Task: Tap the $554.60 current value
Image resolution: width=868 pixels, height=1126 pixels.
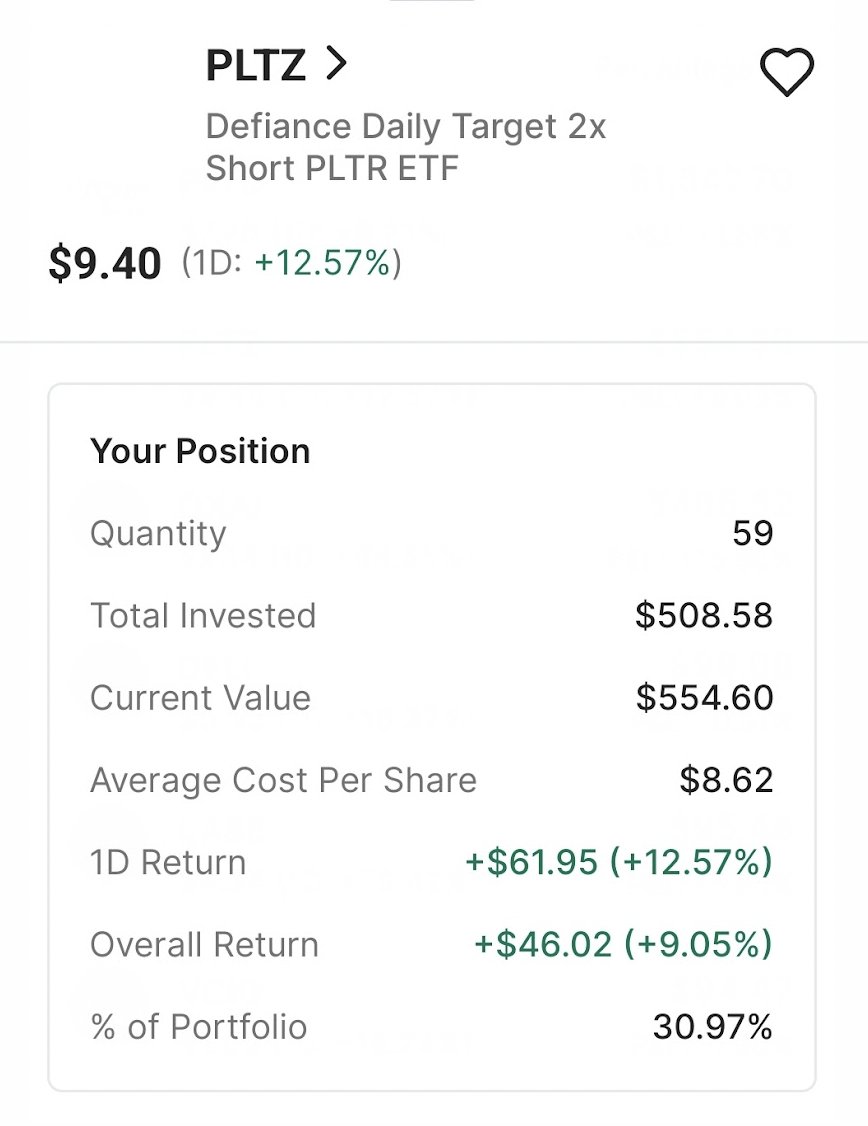Action: 704,698
